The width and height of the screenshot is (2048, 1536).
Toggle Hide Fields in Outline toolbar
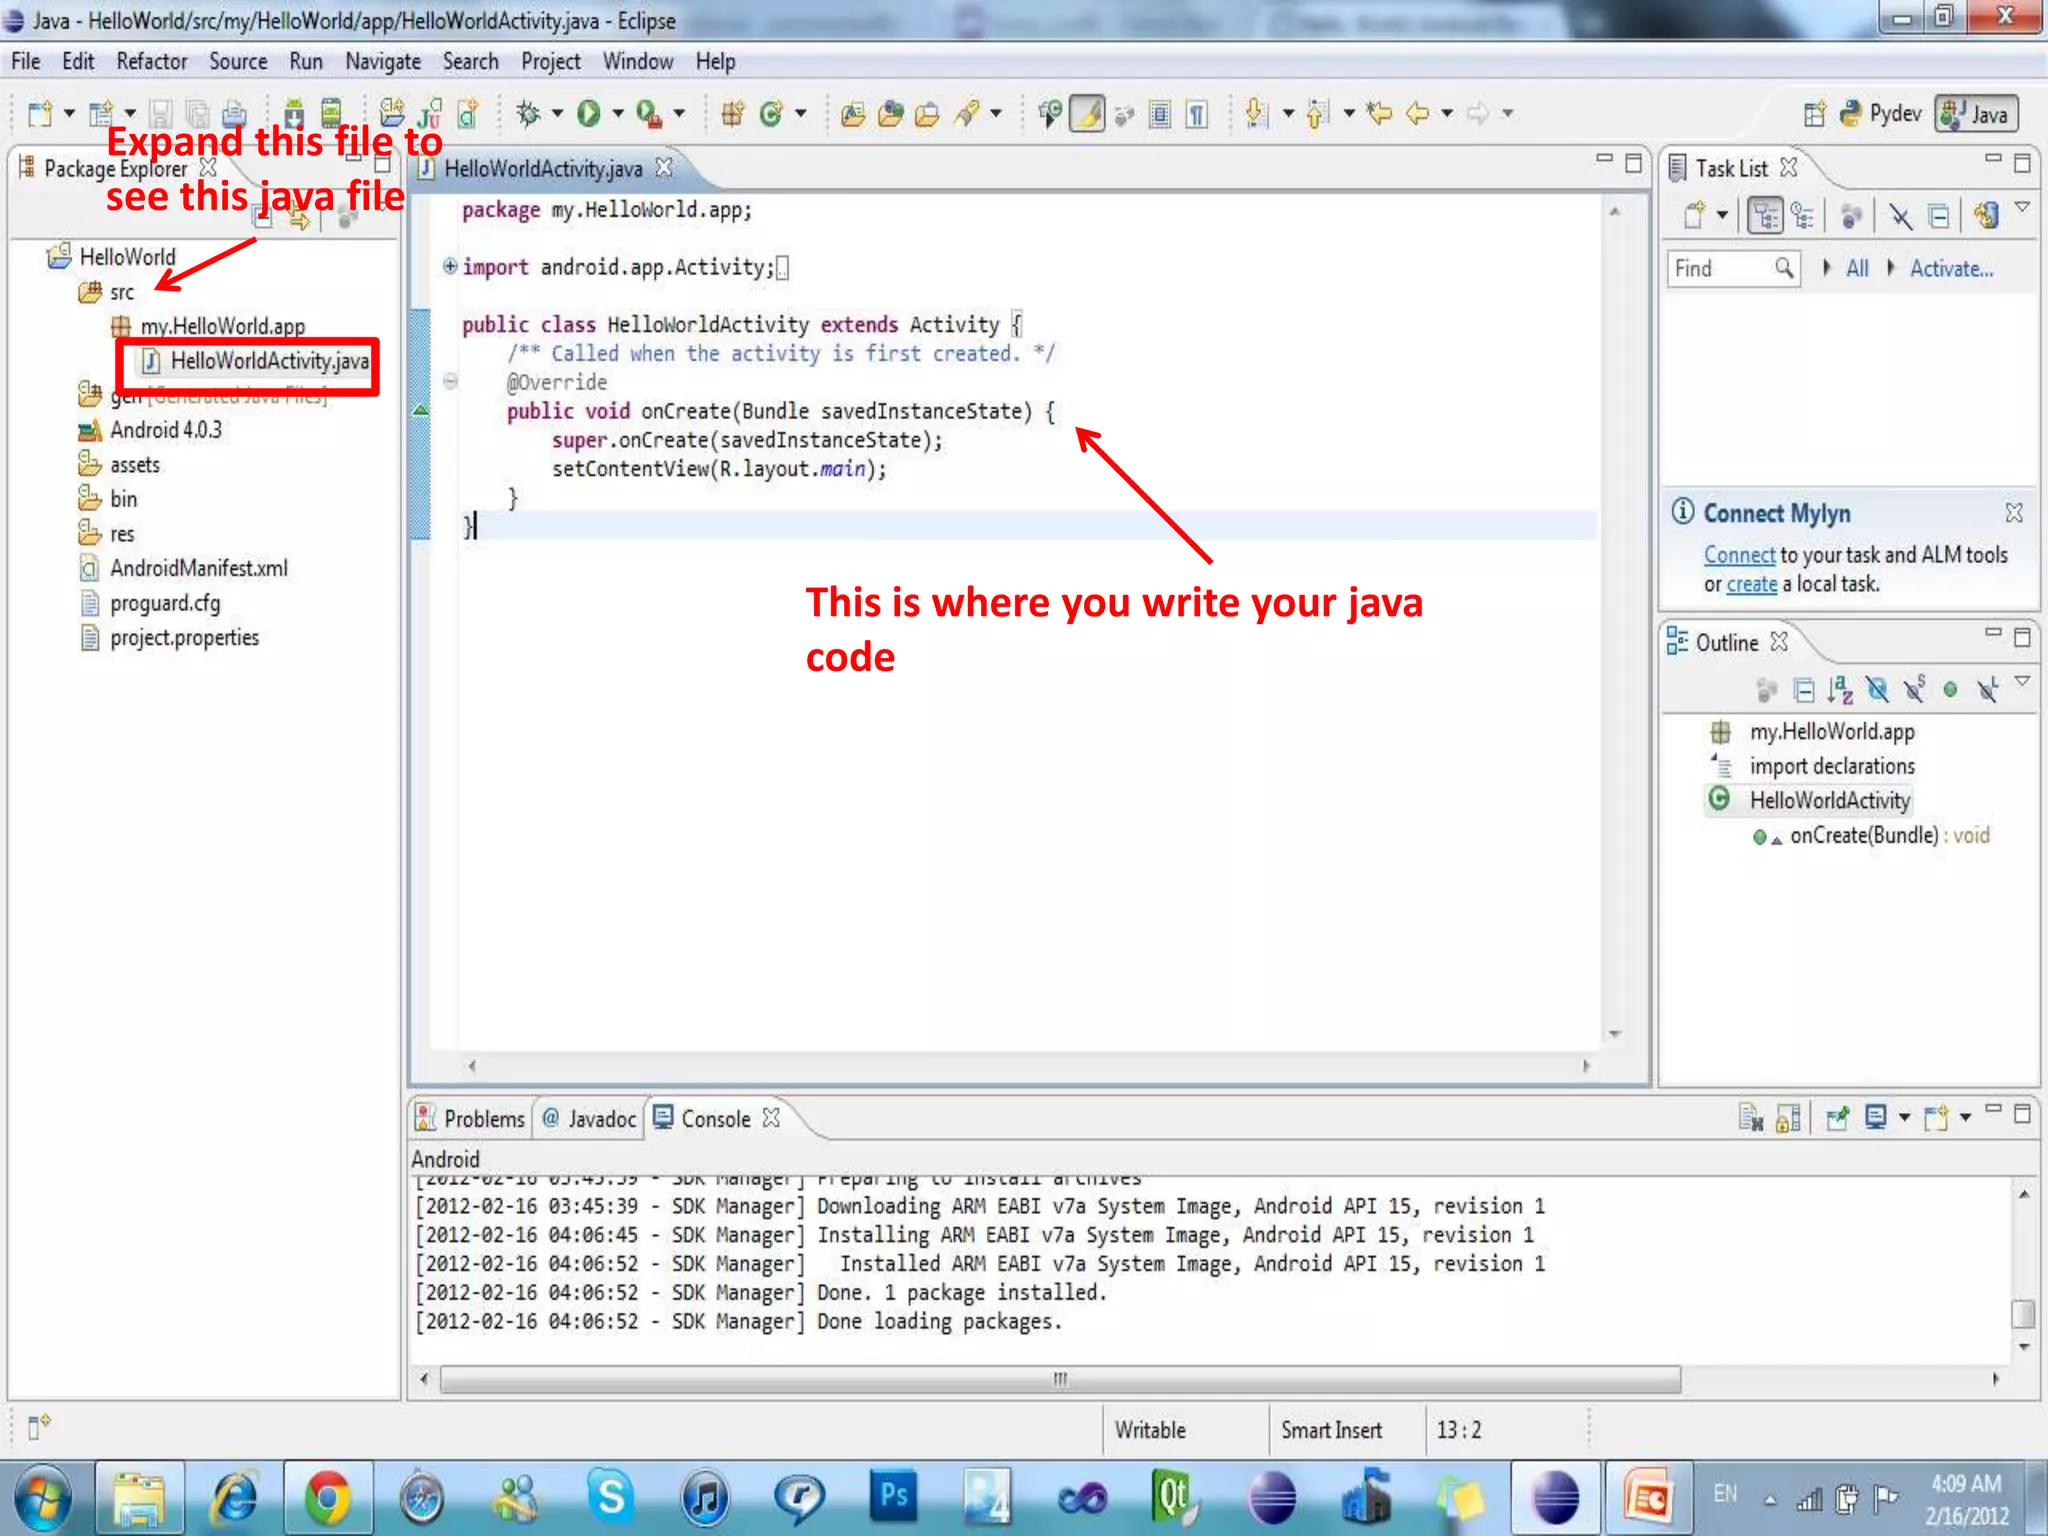point(1877,690)
